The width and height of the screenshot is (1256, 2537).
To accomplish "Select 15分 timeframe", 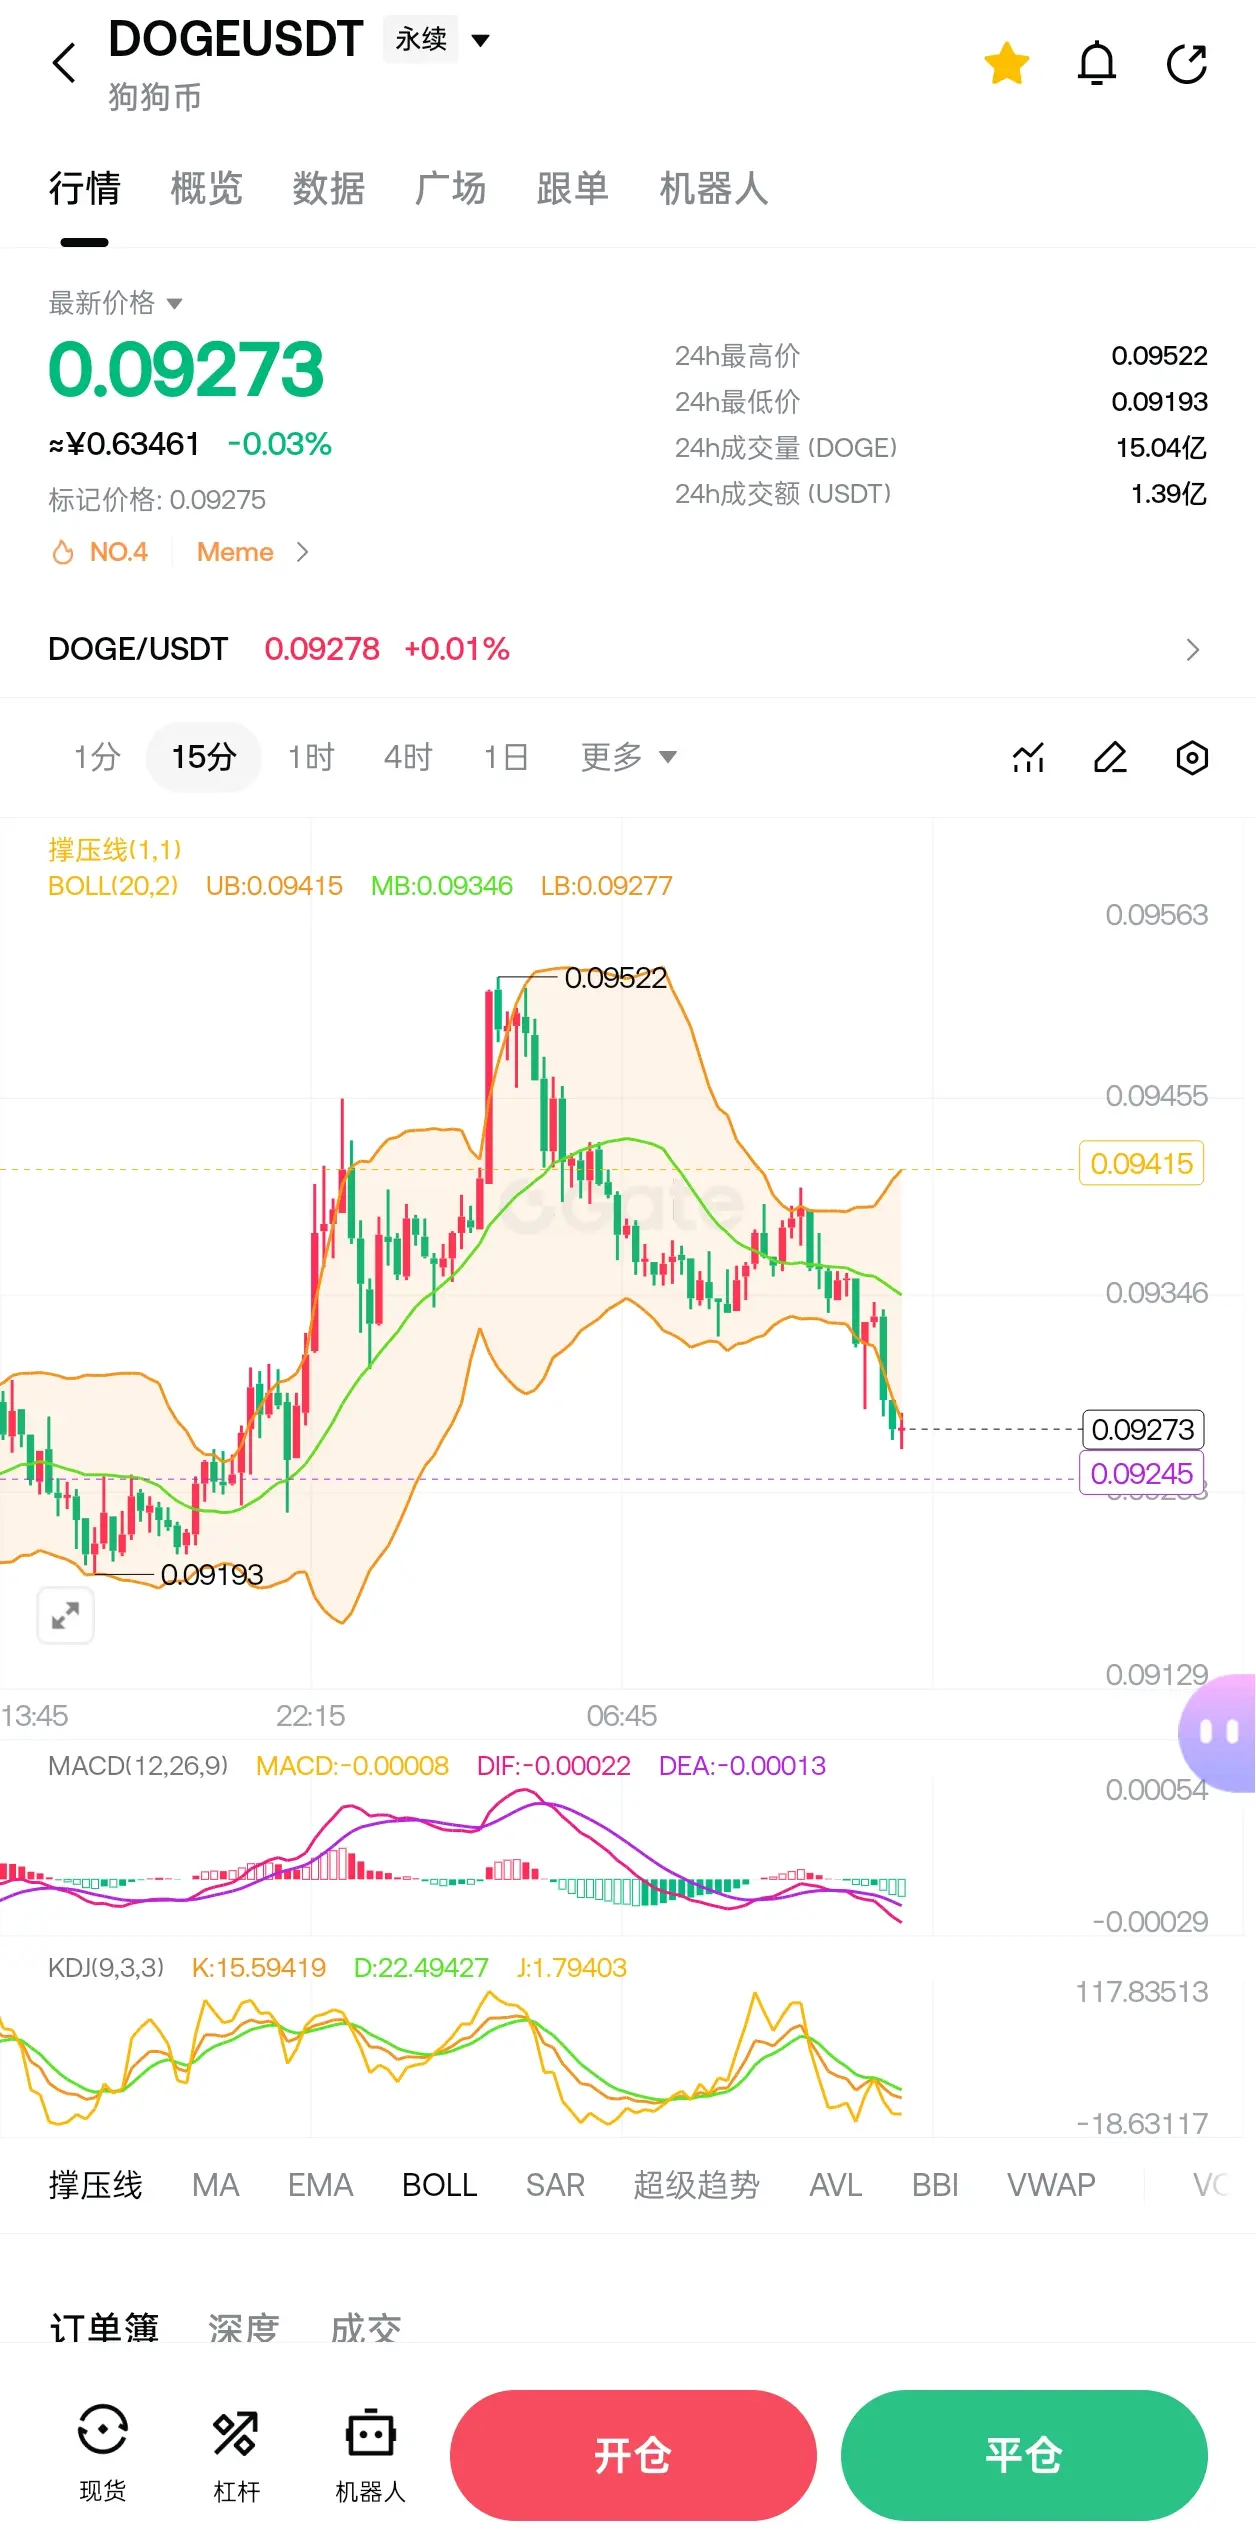I will click(x=203, y=757).
